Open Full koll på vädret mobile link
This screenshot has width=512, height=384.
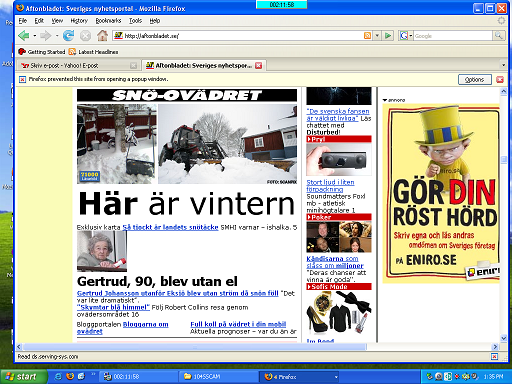pyautogui.click(x=238, y=324)
